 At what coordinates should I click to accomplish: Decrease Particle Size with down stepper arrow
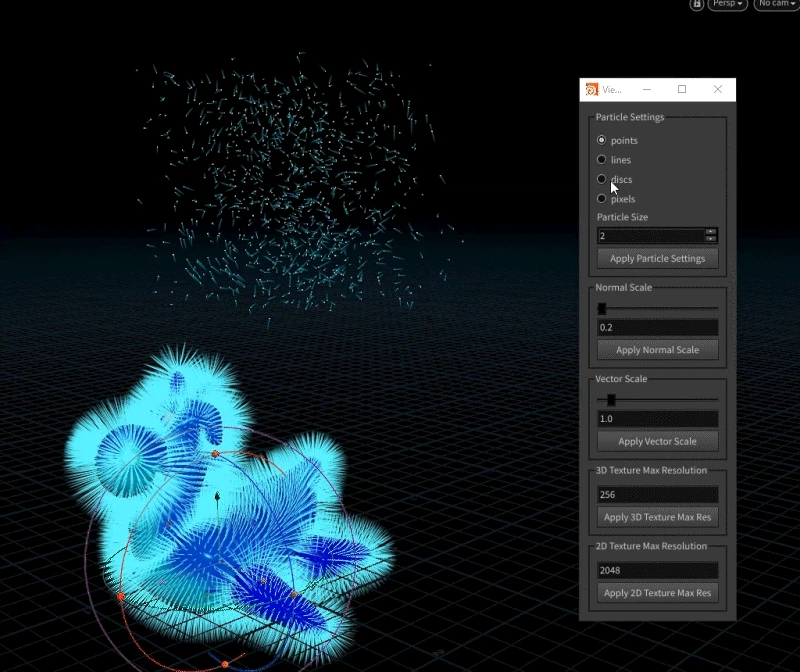point(711,239)
